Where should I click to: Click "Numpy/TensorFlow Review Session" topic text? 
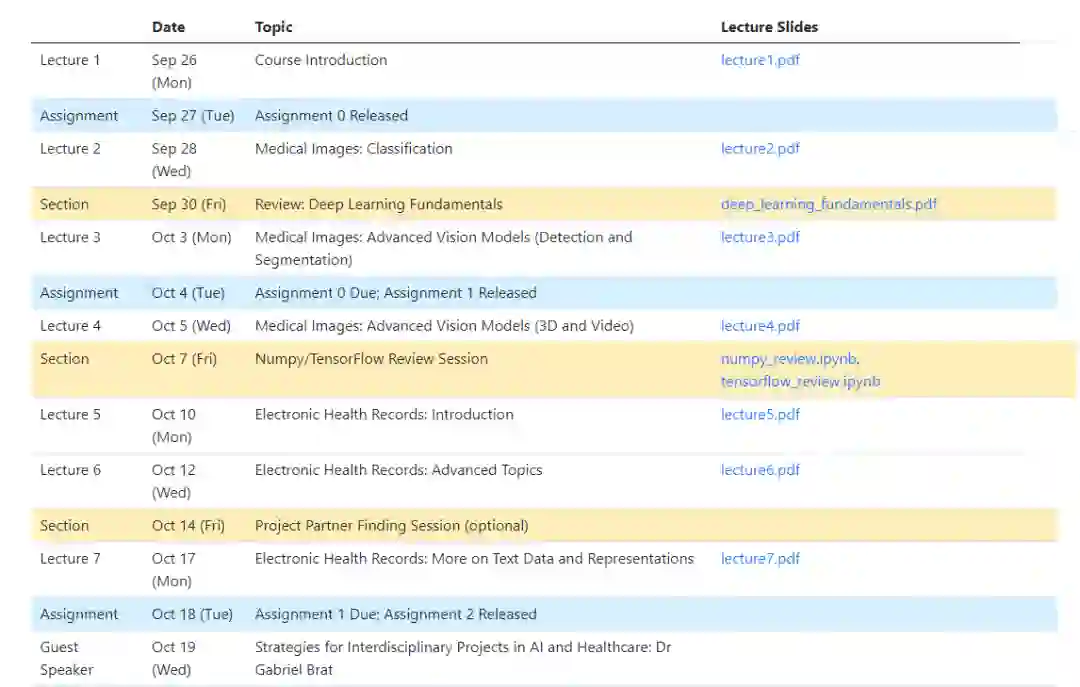371,359
